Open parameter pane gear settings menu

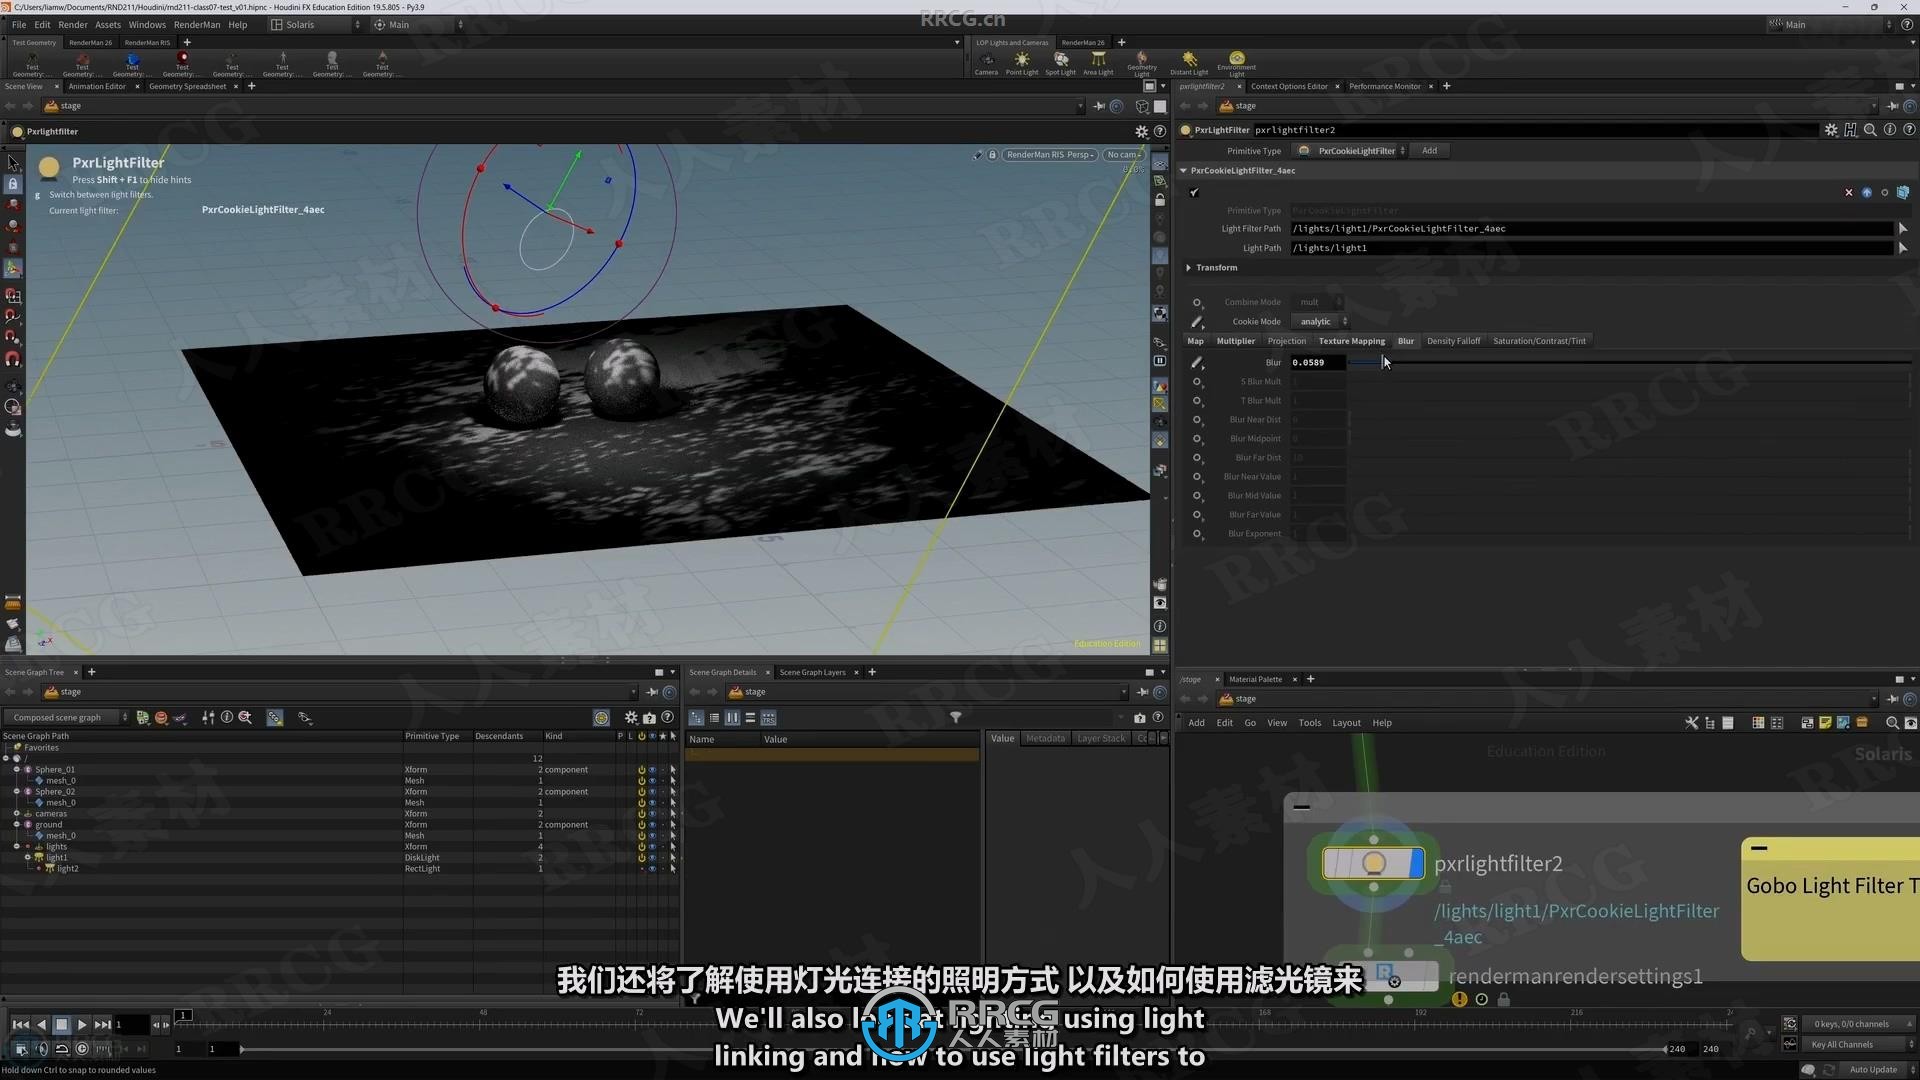[x=1831, y=130]
